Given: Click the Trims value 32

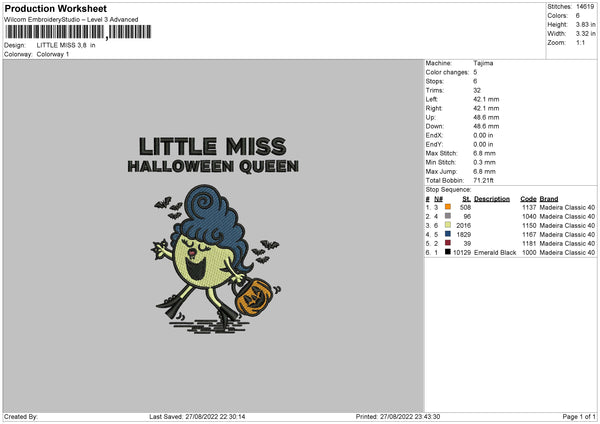Looking at the screenshot, I should (x=477, y=90).
